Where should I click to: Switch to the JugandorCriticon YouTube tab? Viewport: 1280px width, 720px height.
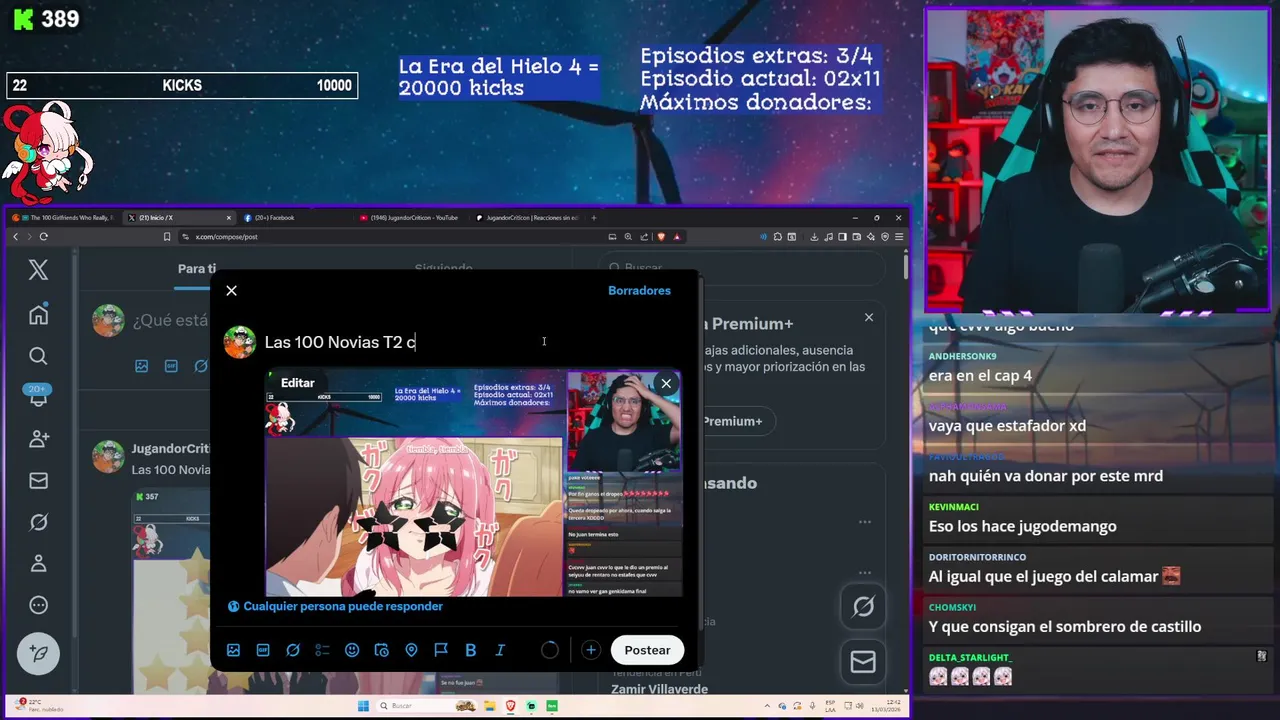tap(408, 217)
